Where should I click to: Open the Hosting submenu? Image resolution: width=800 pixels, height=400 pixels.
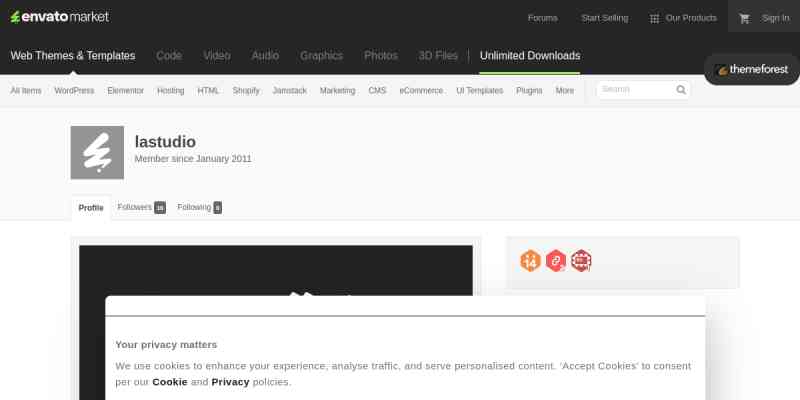tap(170, 91)
